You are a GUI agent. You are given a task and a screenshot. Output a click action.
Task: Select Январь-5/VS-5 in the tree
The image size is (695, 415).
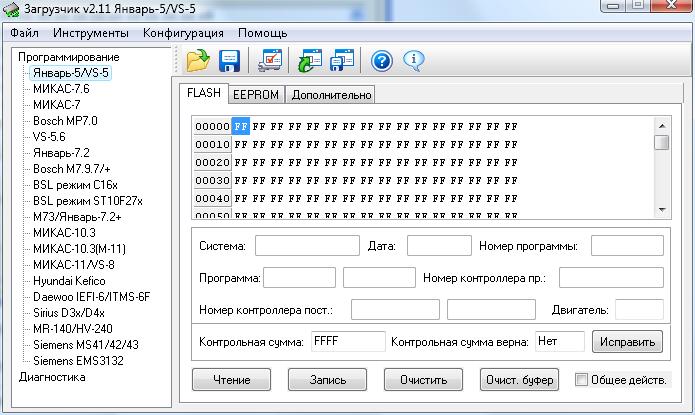pos(70,73)
